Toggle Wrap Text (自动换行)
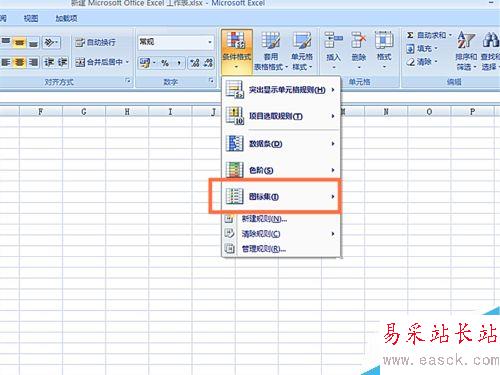 pyautogui.click(x=95, y=42)
